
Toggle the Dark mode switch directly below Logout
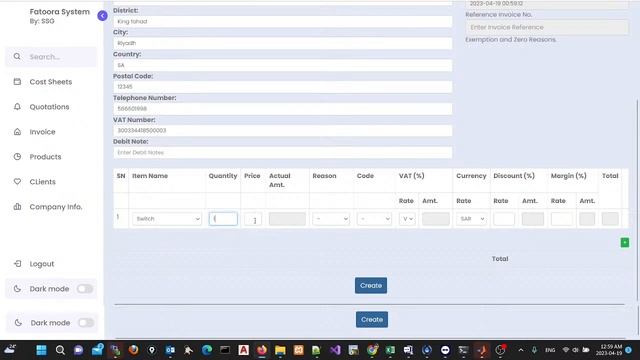pyautogui.click(x=85, y=289)
